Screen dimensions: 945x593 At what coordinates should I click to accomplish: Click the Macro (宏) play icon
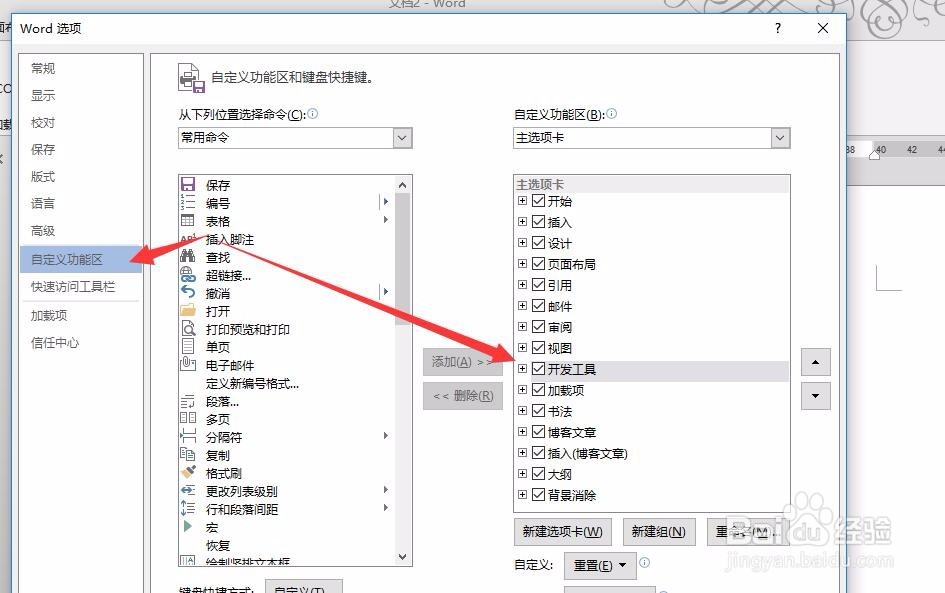(188, 526)
